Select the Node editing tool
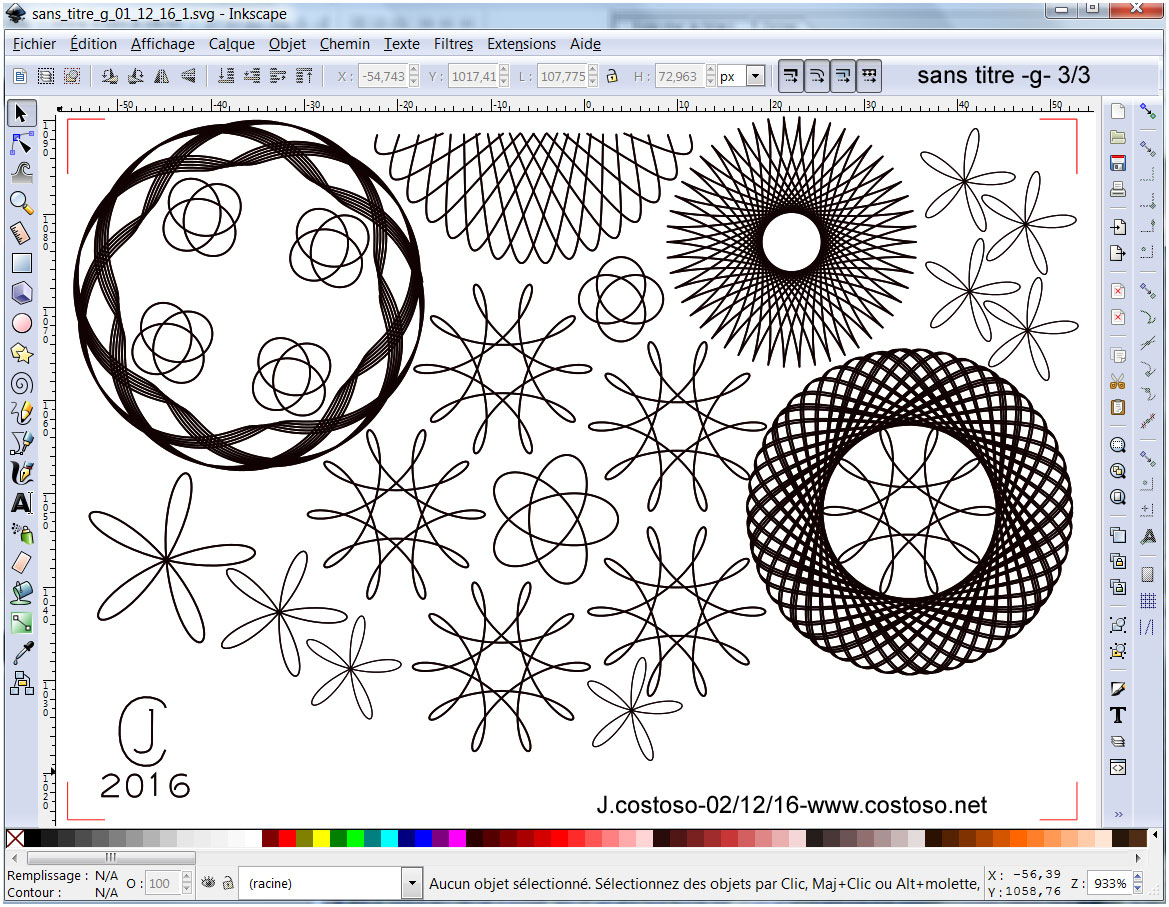 [x=21, y=143]
